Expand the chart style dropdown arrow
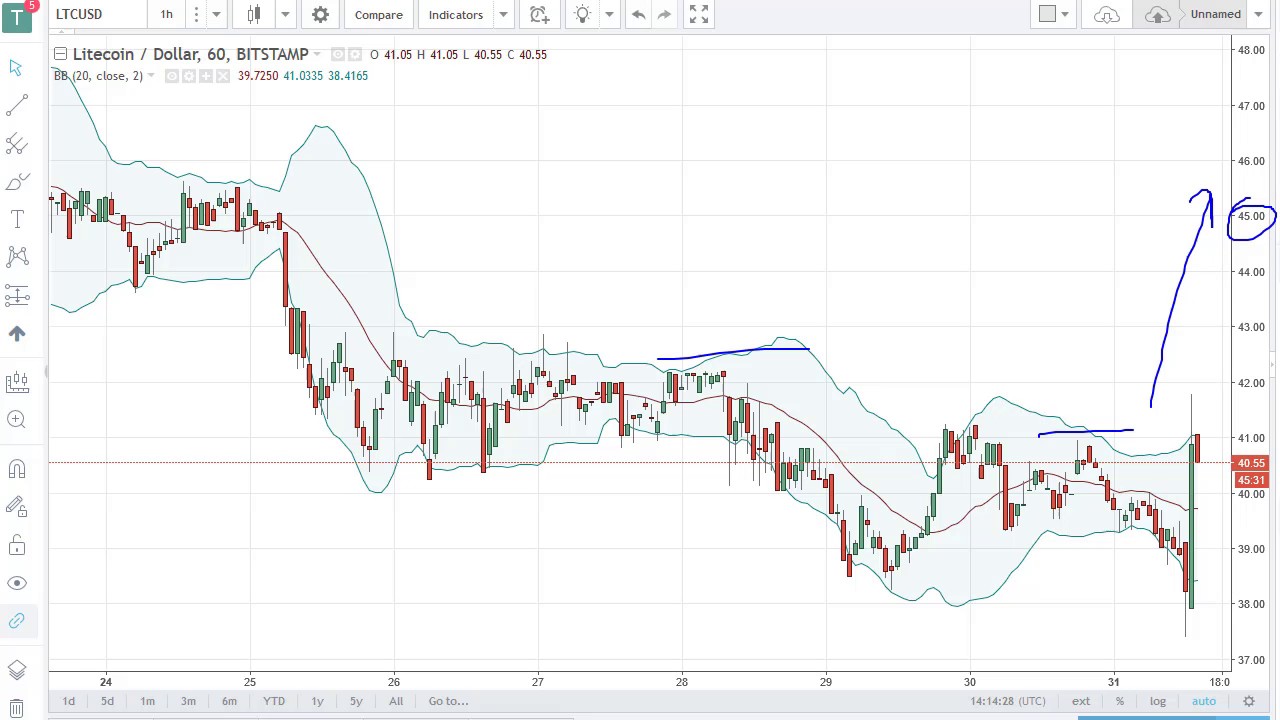 pos(285,14)
